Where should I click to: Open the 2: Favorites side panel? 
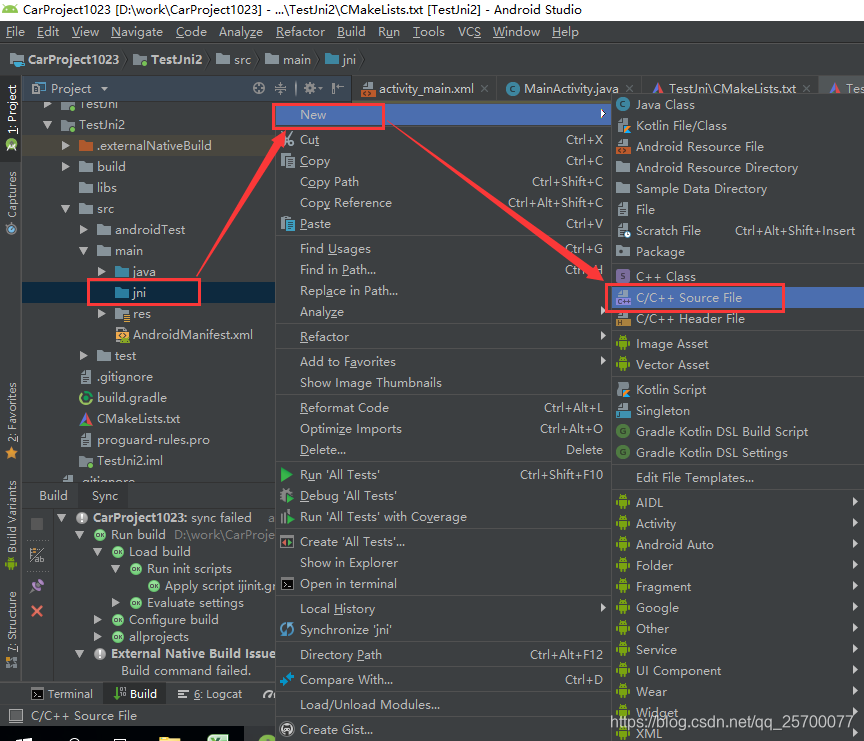pos(12,420)
